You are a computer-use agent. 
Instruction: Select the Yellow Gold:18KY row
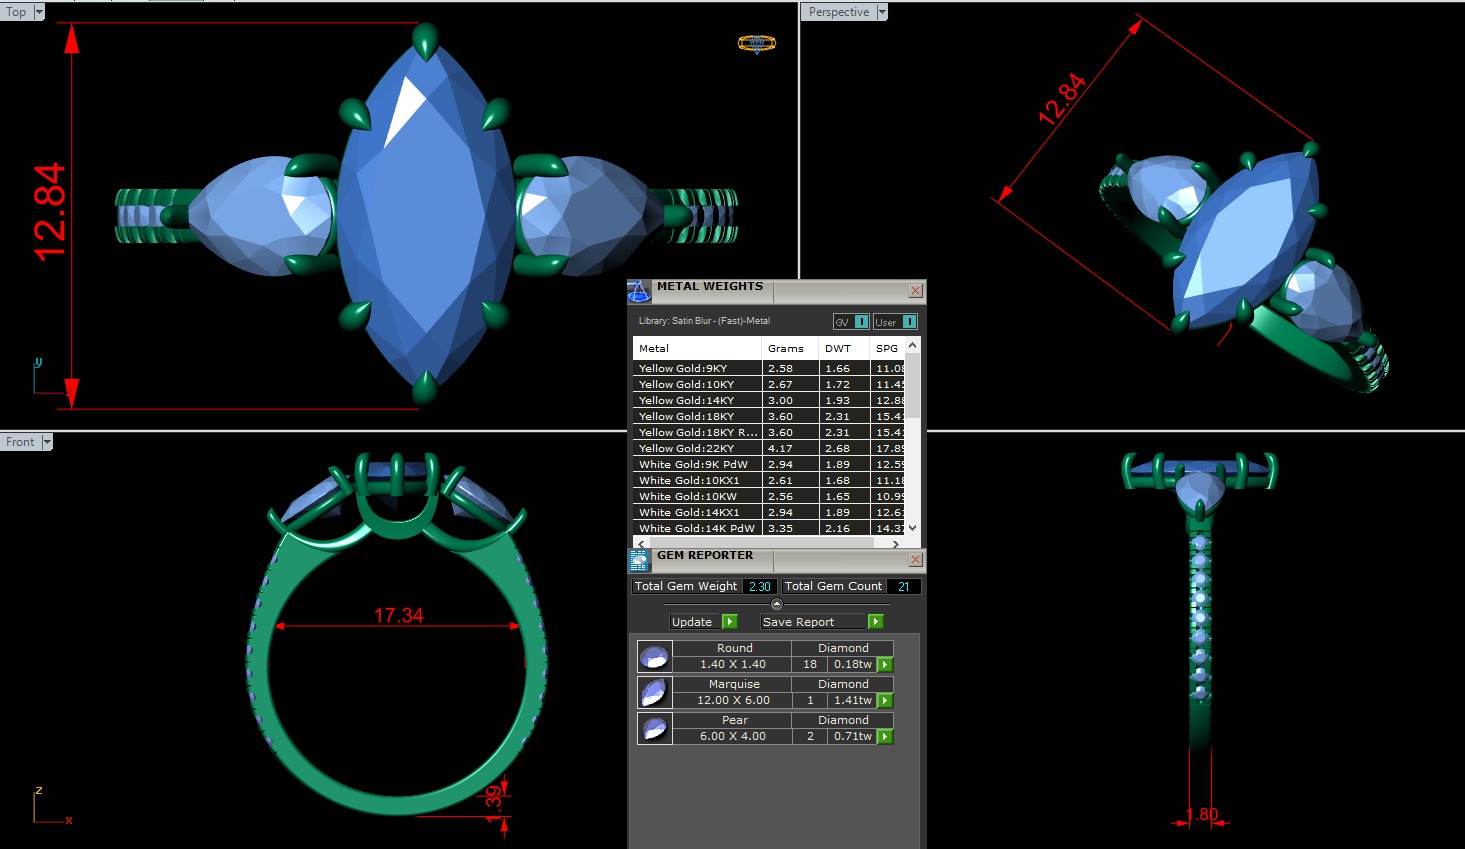click(x=769, y=416)
